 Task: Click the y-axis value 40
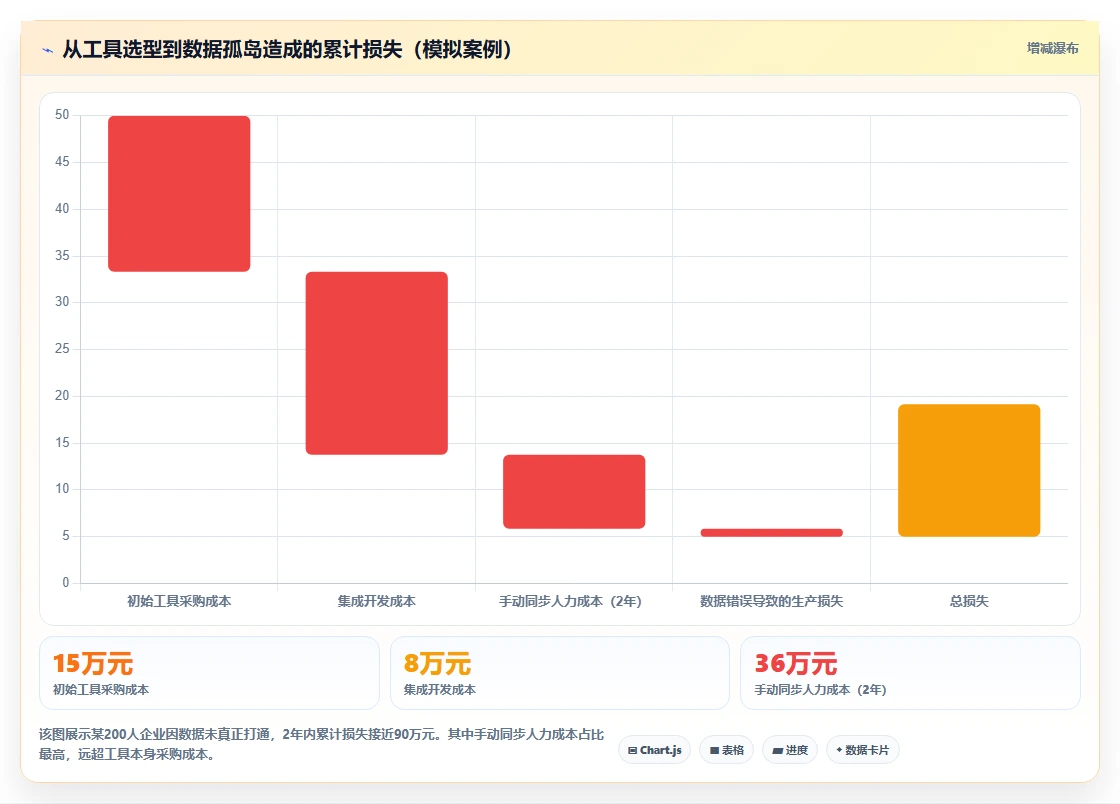(x=62, y=208)
